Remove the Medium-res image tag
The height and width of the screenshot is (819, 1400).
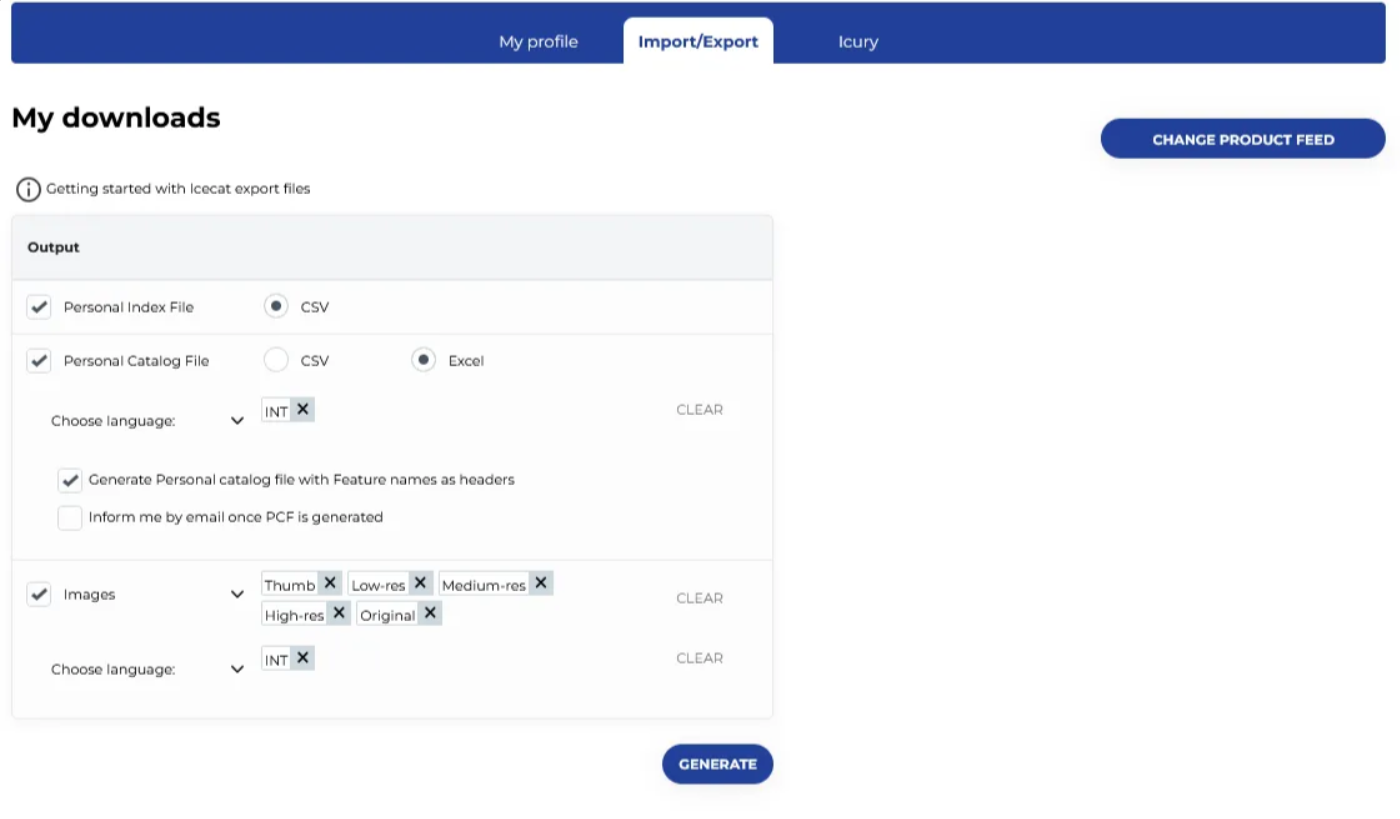pyautogui.click(x=541, y=584)
